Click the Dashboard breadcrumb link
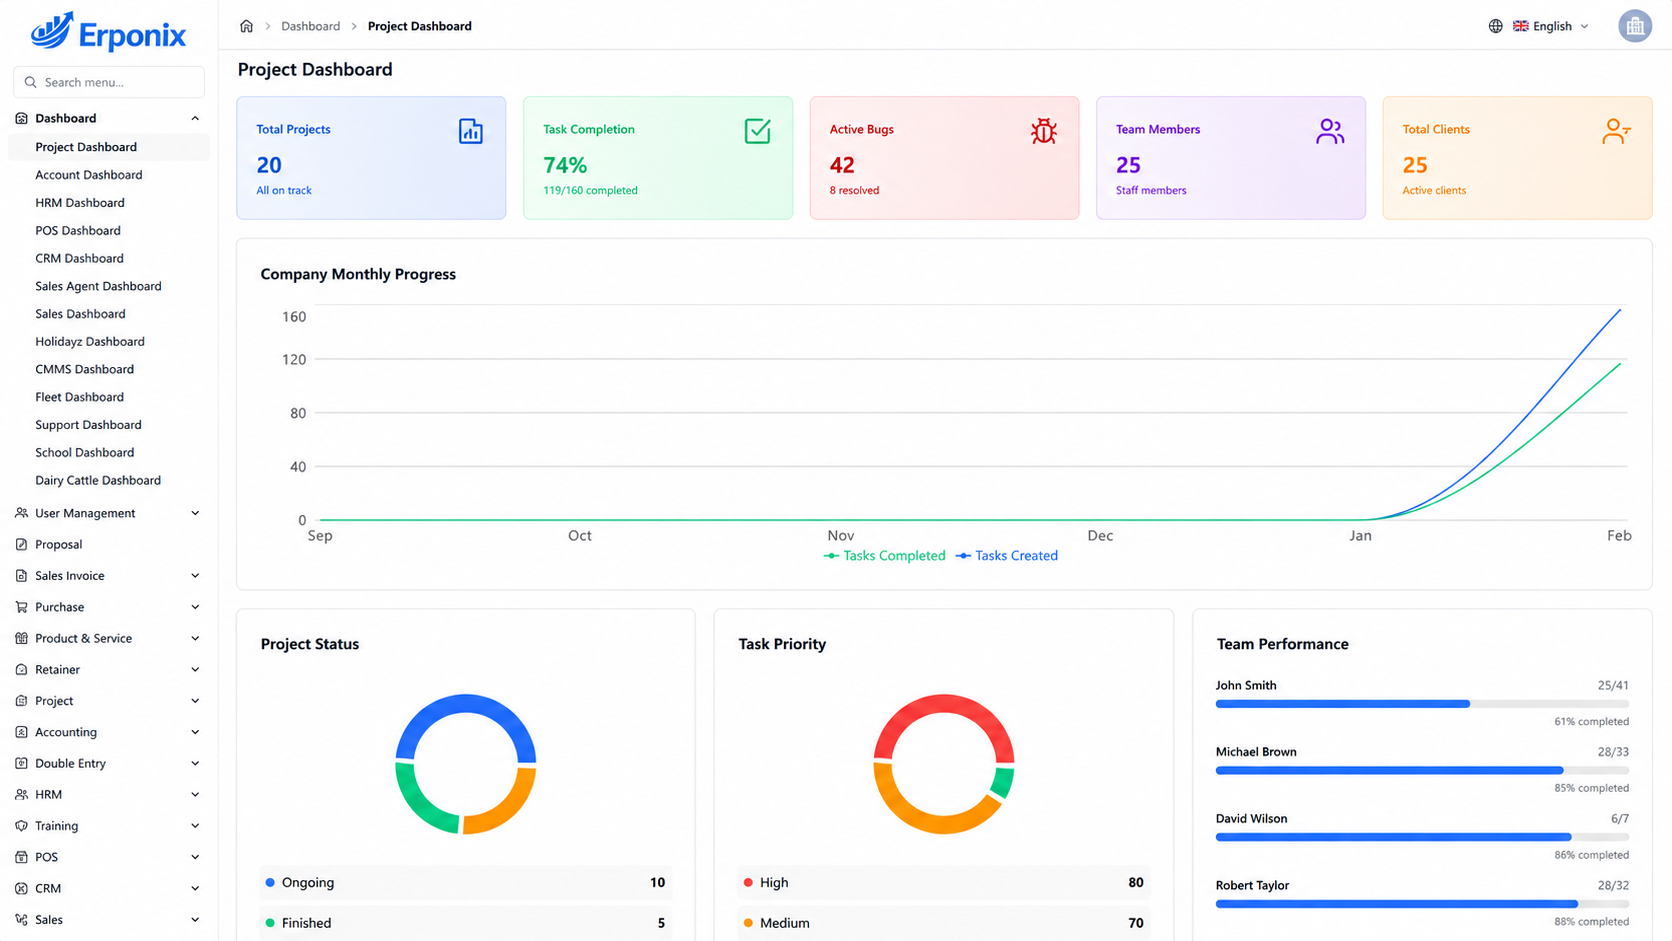Image resolution: width=1672 pixels, height=941 pixels. click(310, 26)
